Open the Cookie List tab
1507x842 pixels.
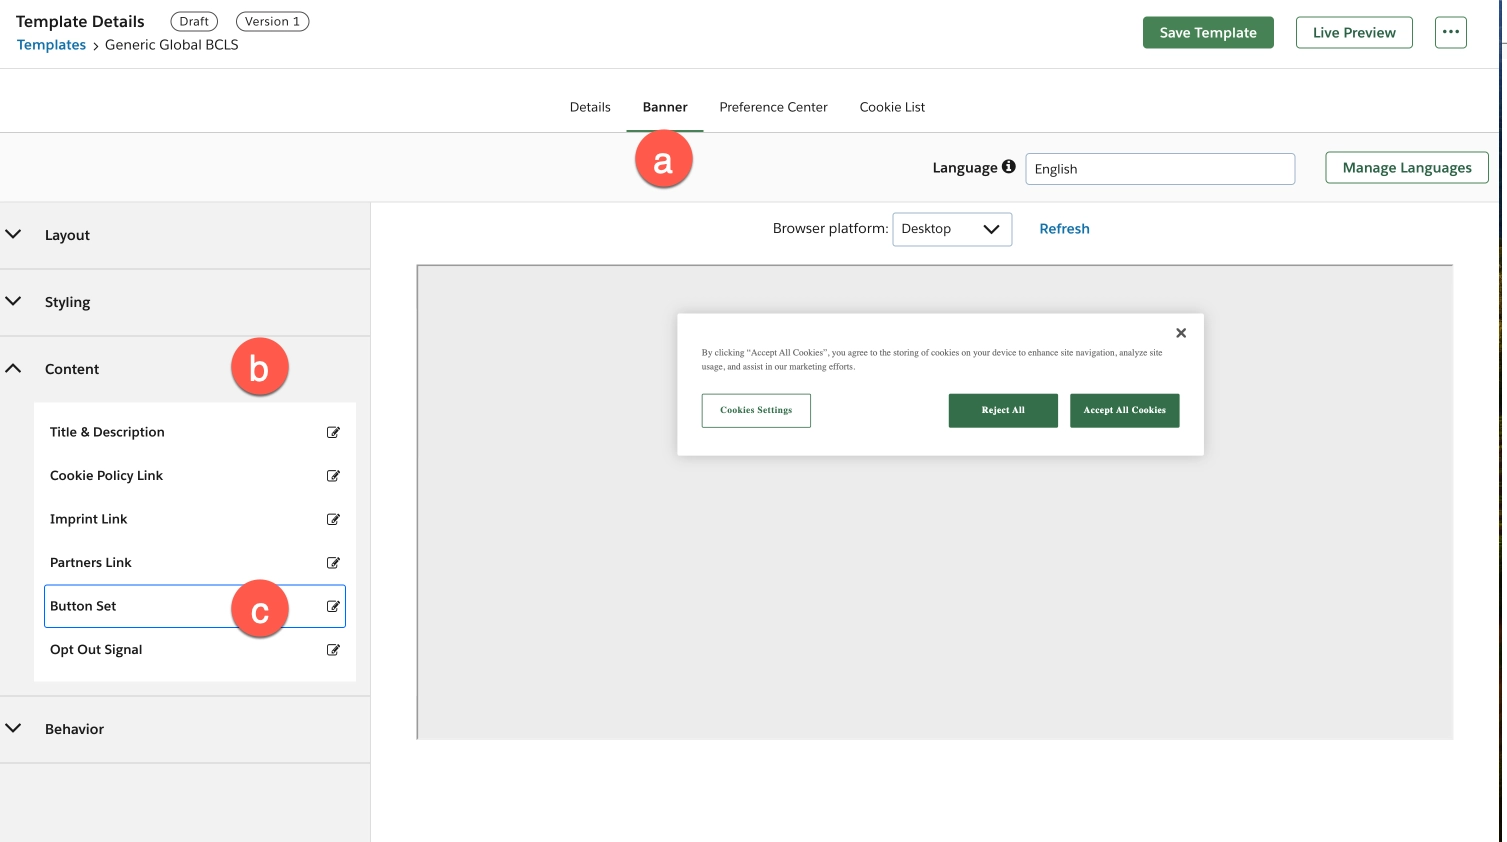point(891,107)
